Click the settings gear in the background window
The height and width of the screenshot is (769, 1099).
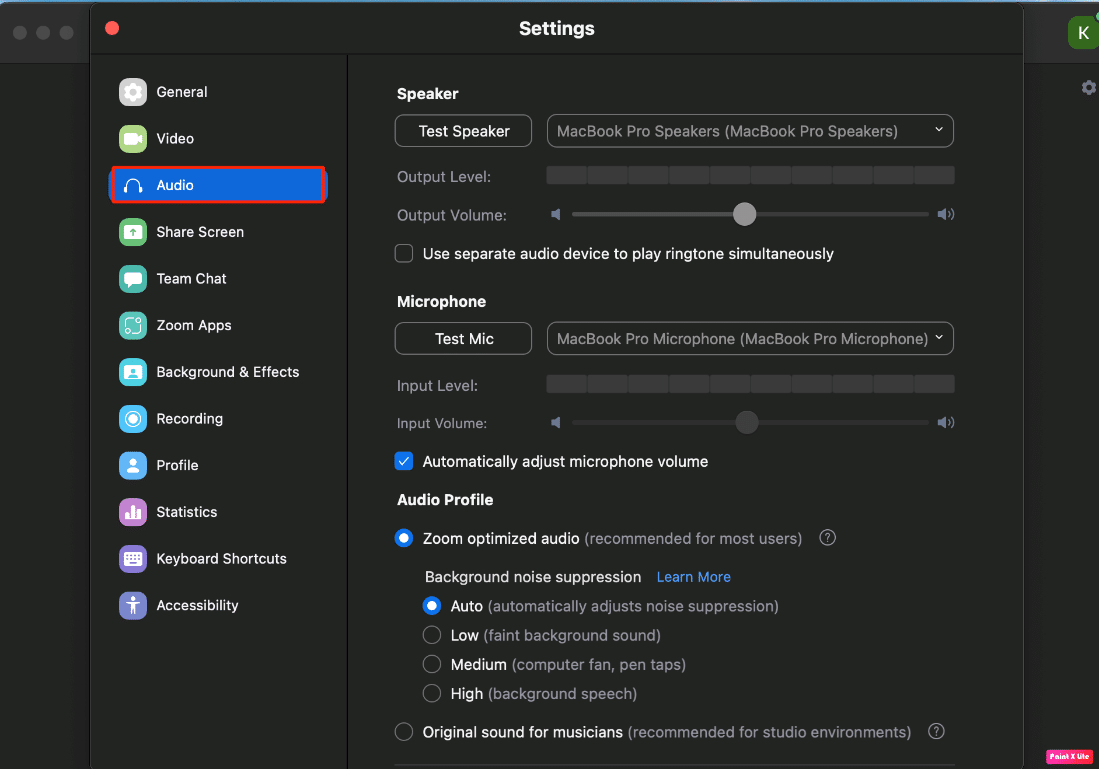[x=1088, y=88]
